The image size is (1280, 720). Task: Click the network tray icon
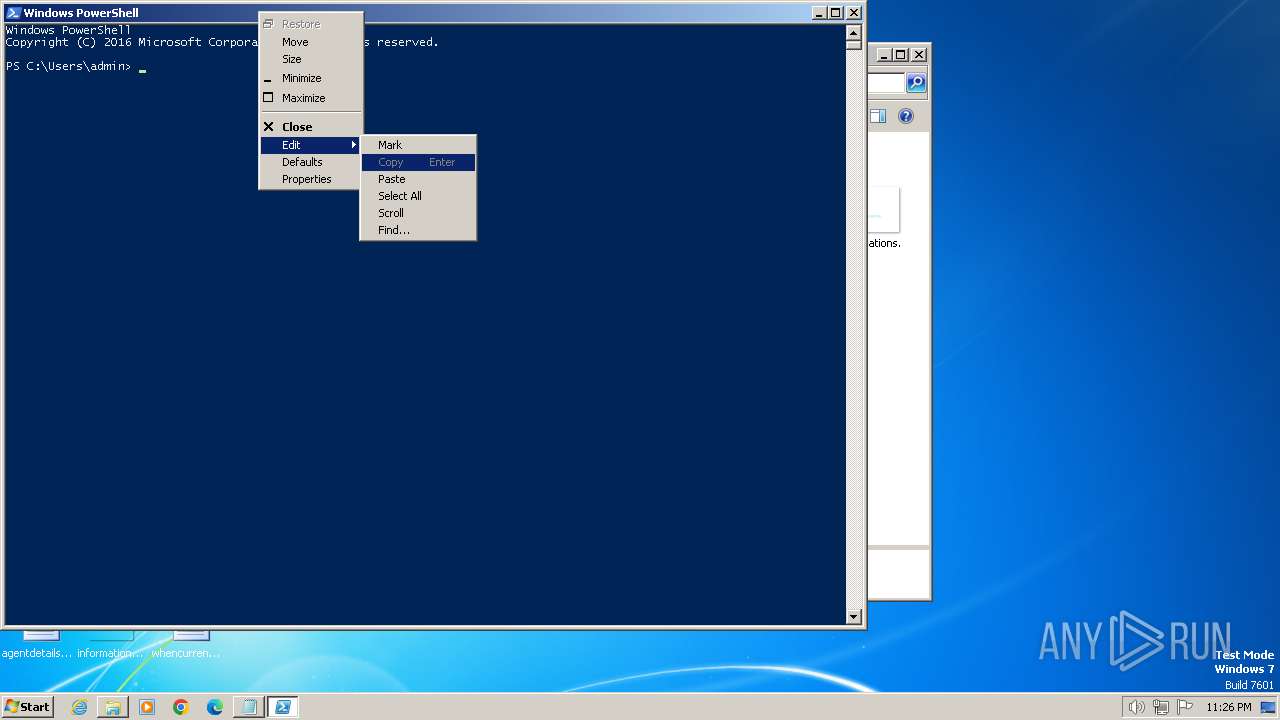pos(1160,707)
